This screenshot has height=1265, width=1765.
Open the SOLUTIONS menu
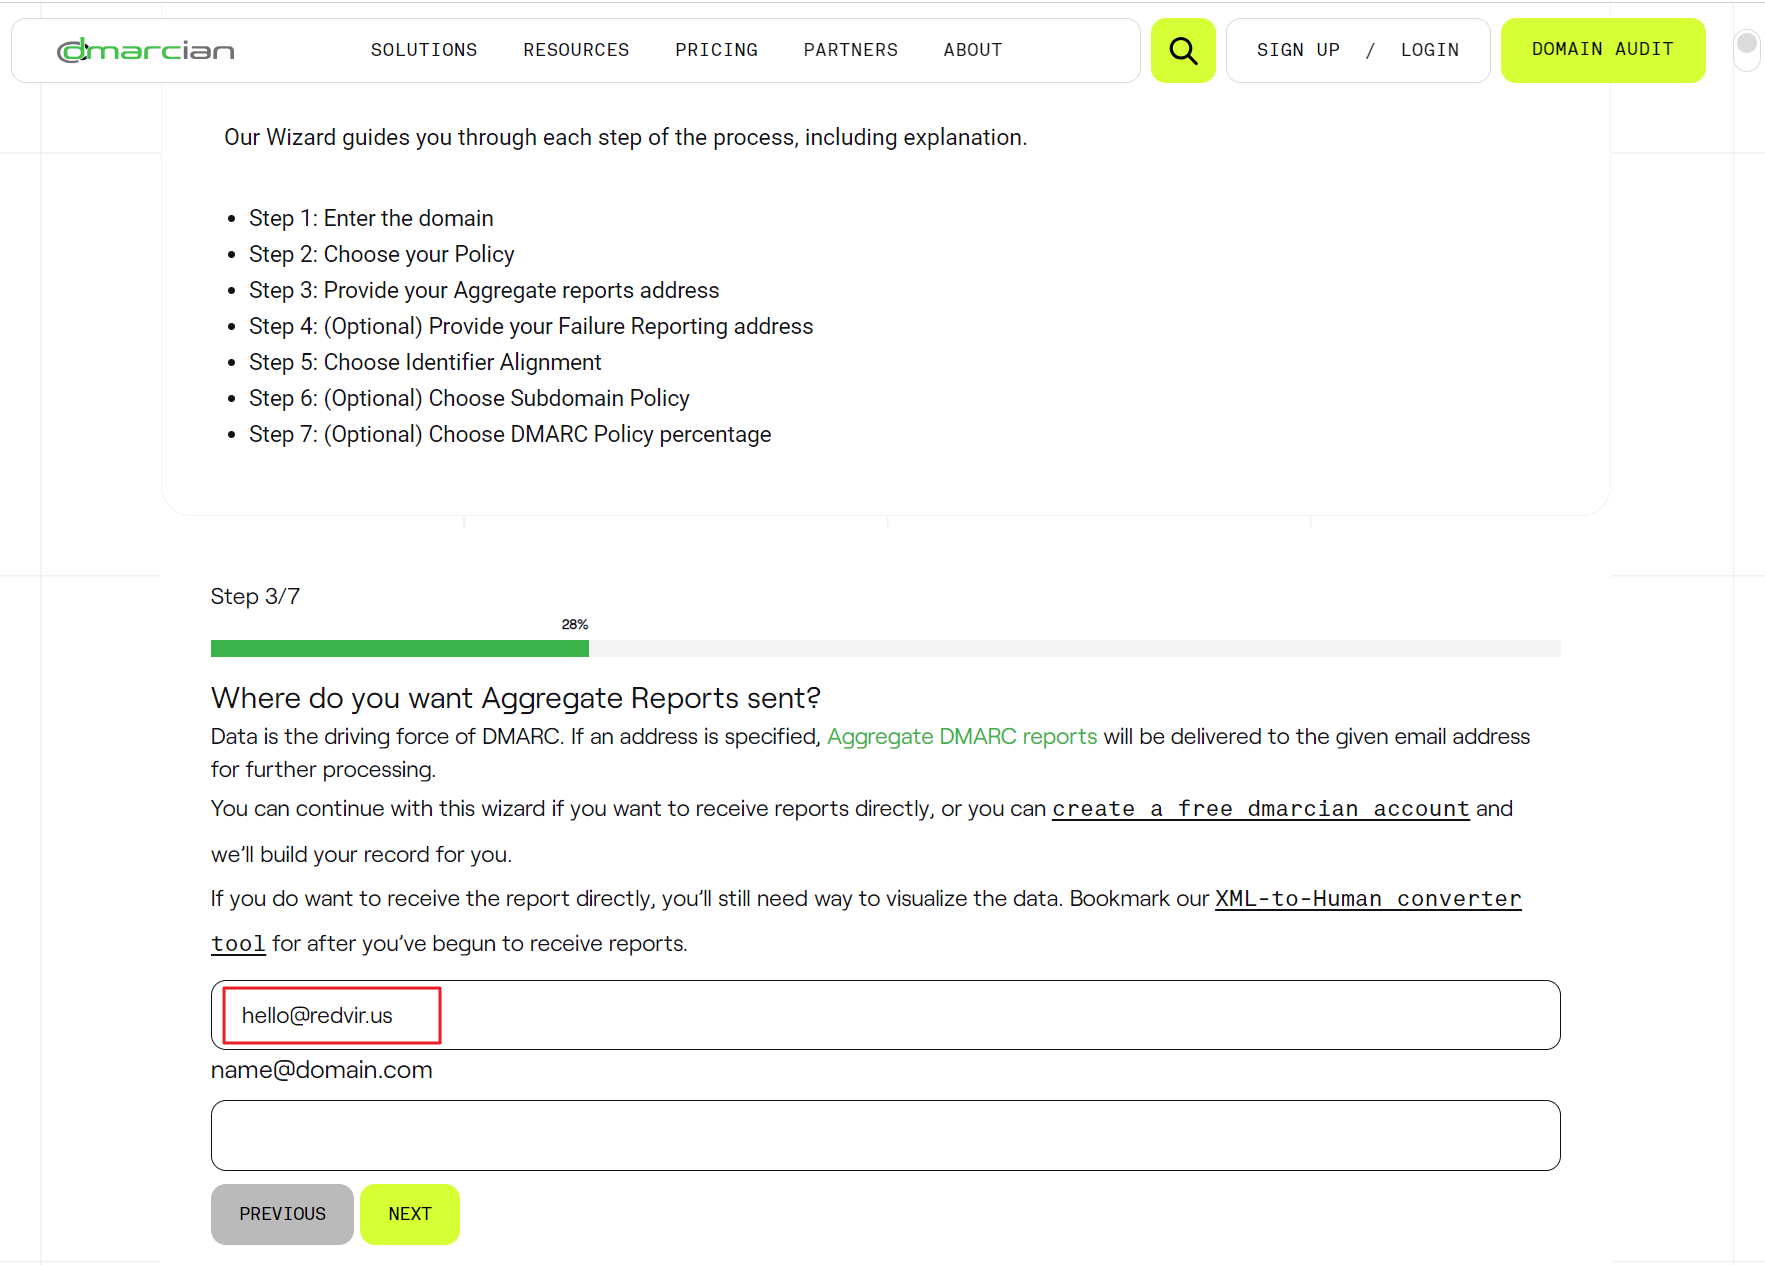424,50
